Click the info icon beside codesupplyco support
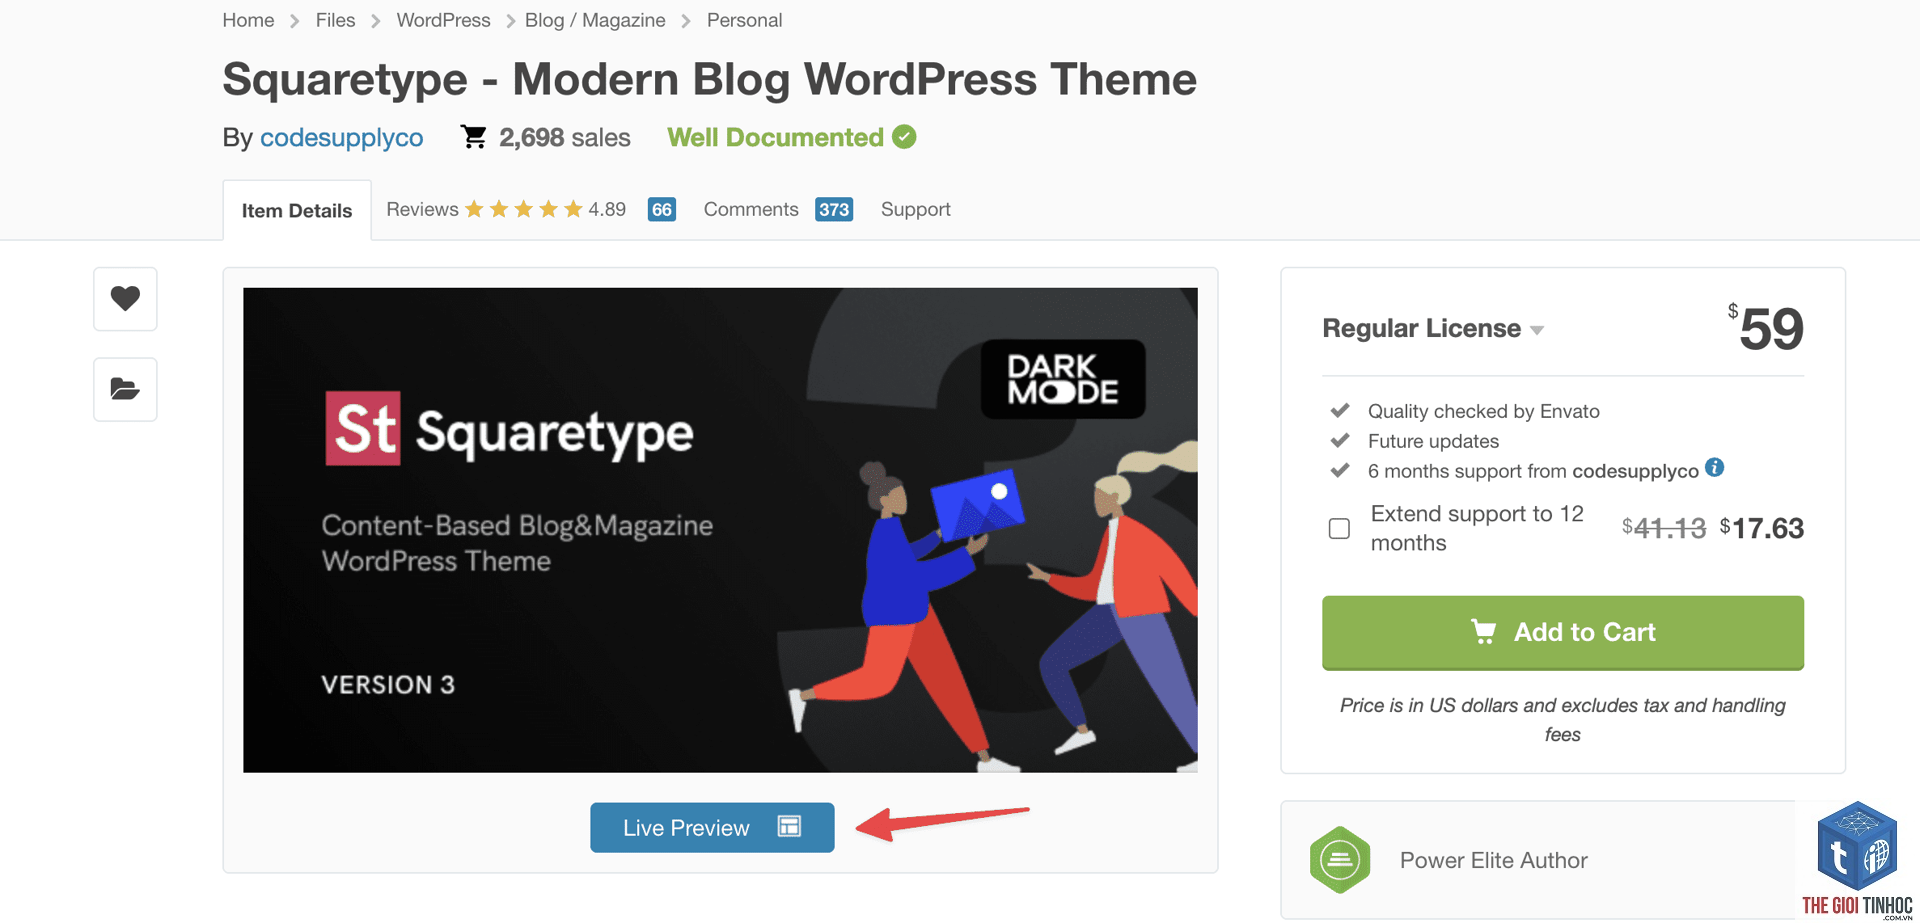The height and width of the screenshot is (923, 1920). click(x=1714, y=467)
